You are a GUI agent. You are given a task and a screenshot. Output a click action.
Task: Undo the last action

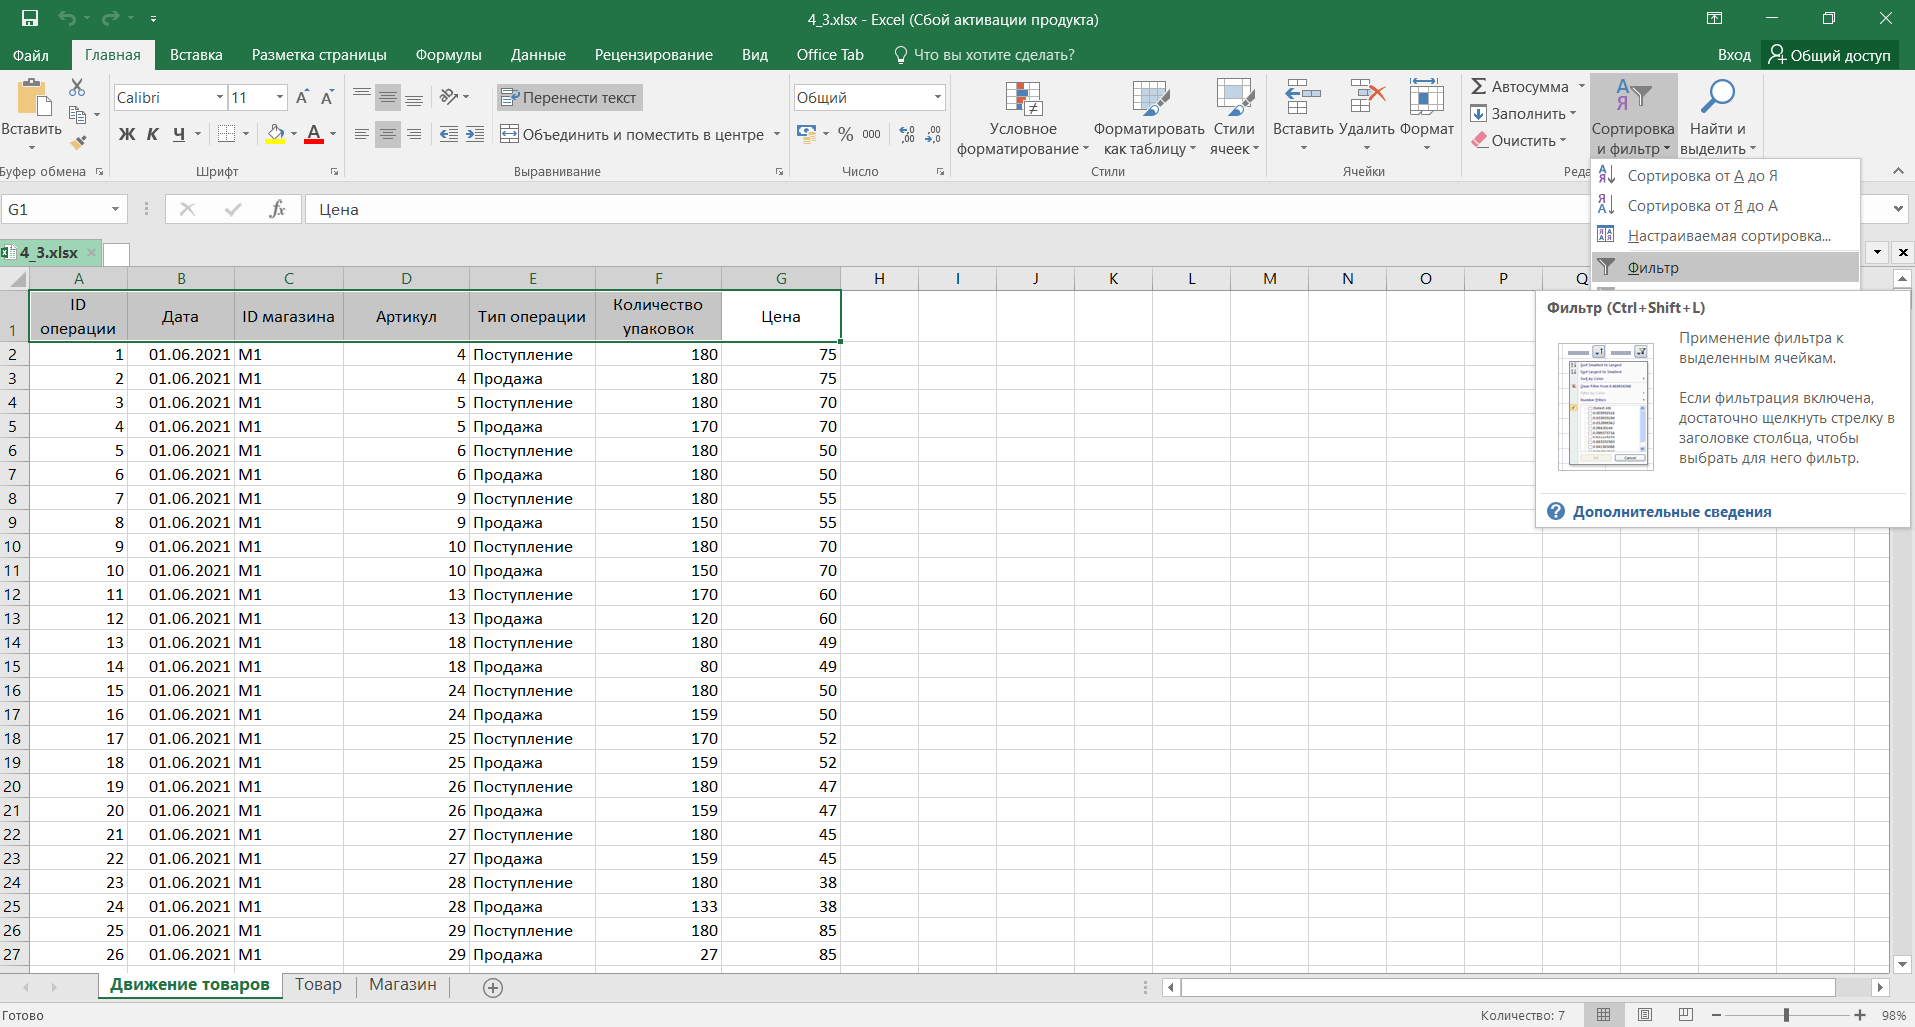coord(67,19)
